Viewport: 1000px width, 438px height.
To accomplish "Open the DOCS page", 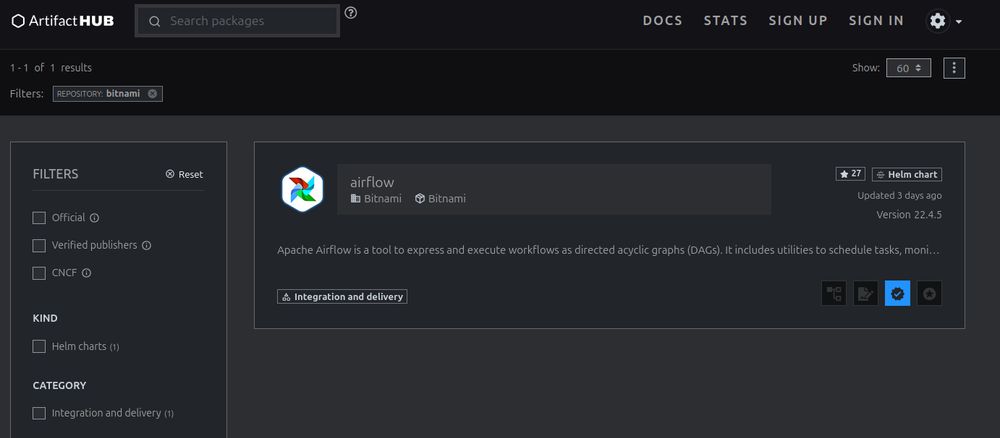I will click(663, 21).
